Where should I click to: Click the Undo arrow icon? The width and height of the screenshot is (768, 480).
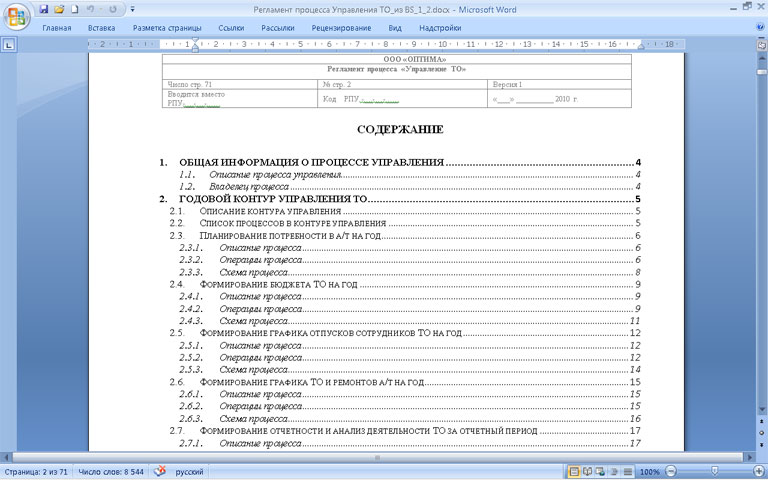pyautogui.click(x=90, y=9)
